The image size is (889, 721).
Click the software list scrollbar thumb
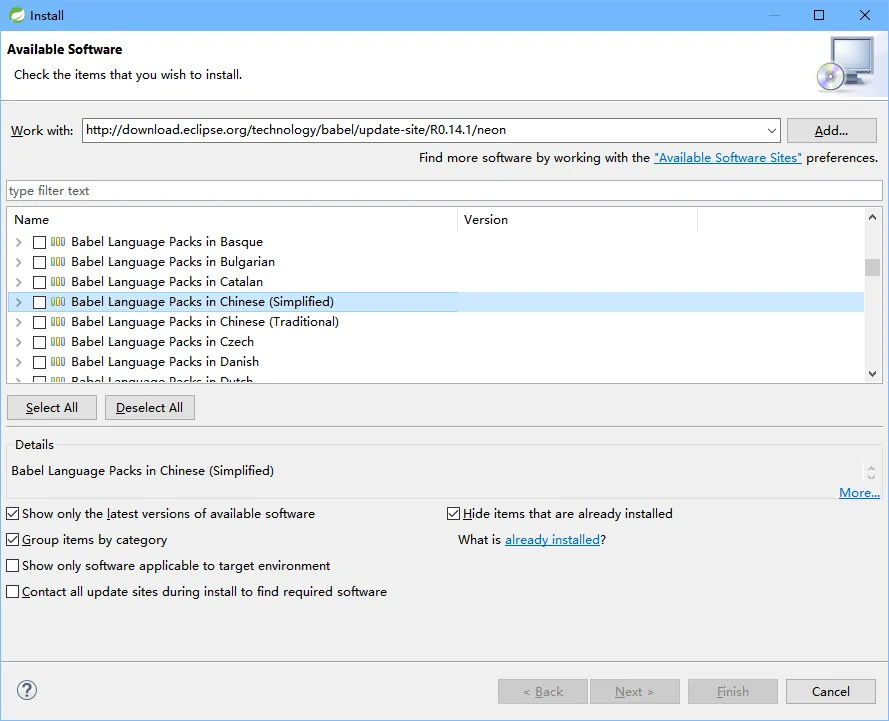[872, 267]
